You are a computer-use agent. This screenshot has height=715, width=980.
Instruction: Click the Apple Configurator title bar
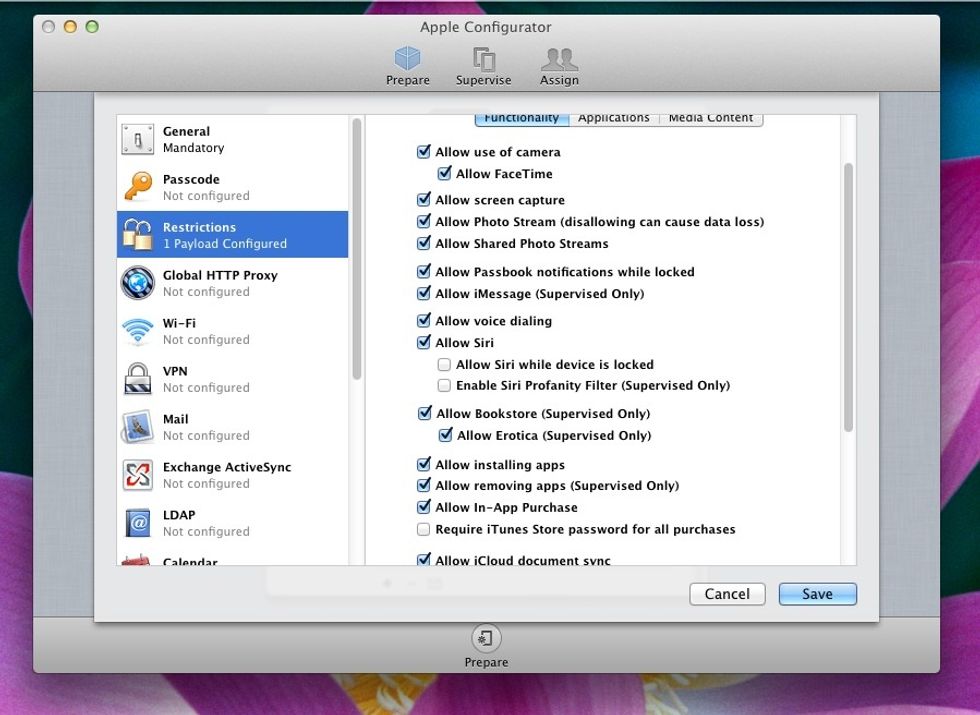tap(486, 27)
